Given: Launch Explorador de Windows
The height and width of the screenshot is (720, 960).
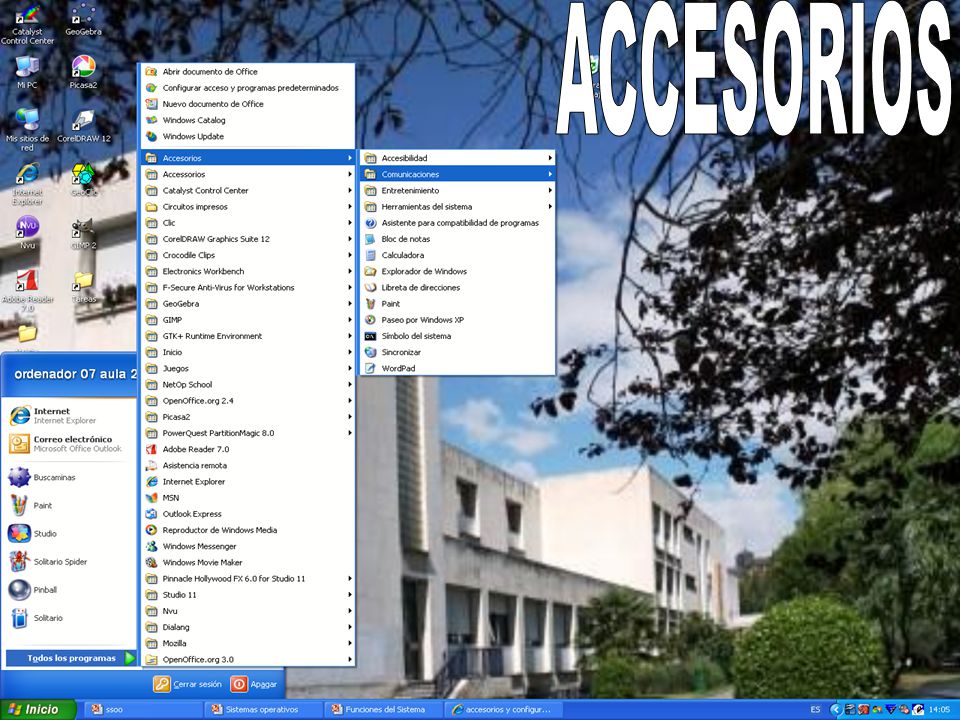Looking at the screenshot, I should (x=457, y=271).
